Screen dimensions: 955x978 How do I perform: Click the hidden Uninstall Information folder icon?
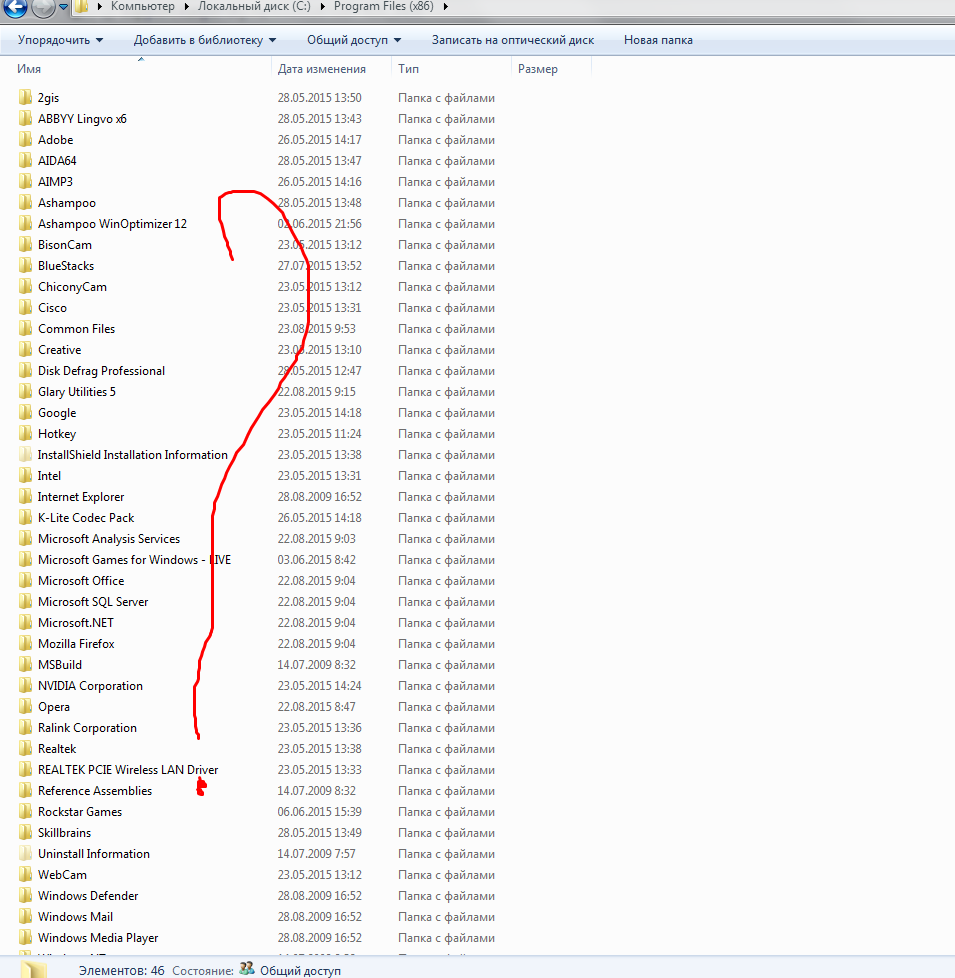point(25,854)
